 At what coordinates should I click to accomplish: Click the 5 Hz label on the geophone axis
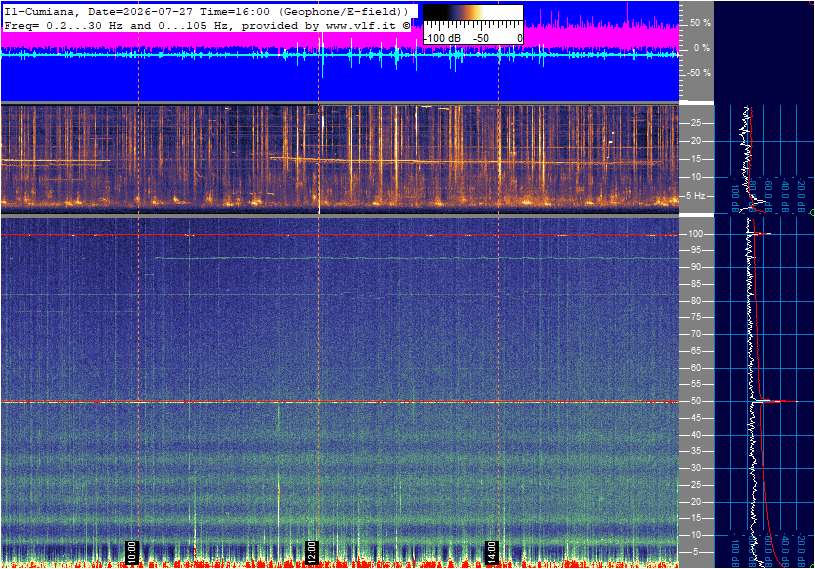695,196
